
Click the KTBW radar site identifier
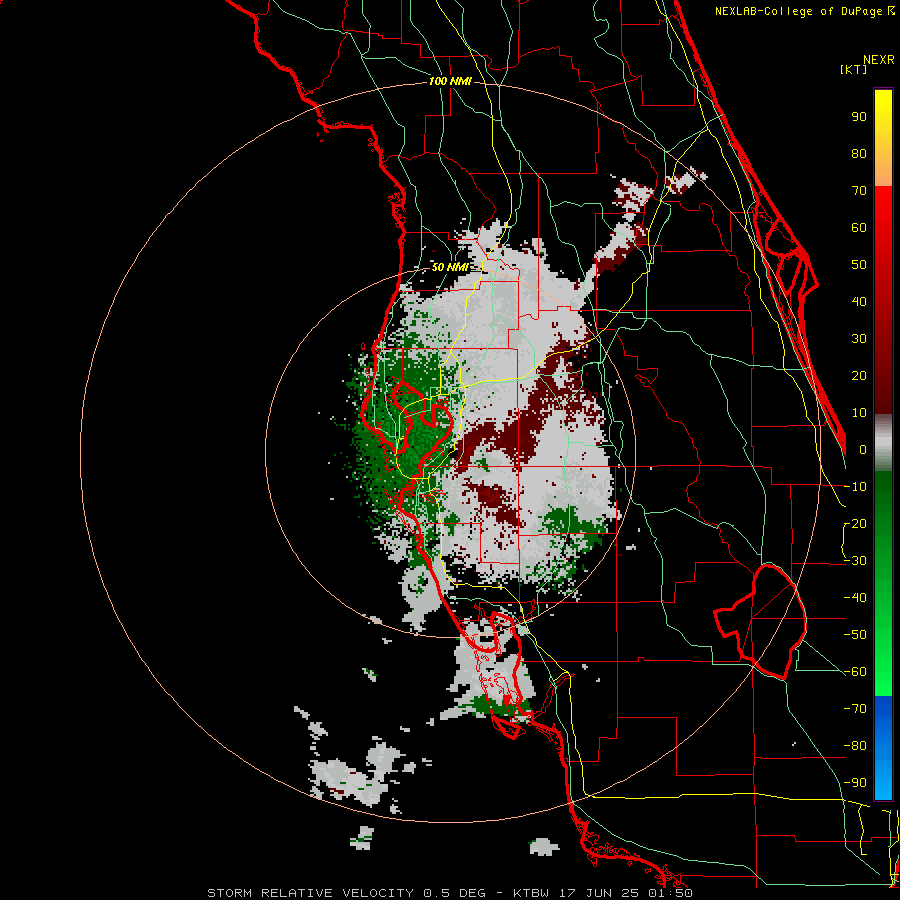pyautogui.click(x=531, y=893)
